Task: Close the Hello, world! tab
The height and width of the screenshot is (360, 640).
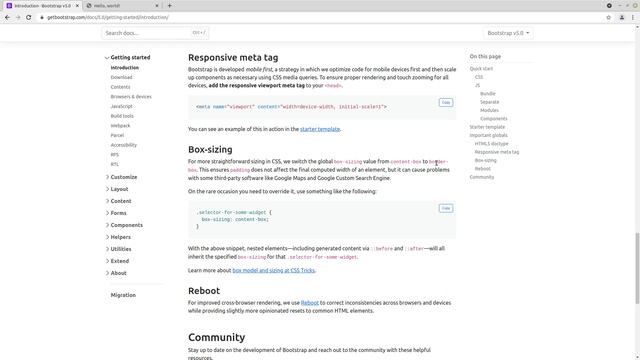Action: click(157, 6)
